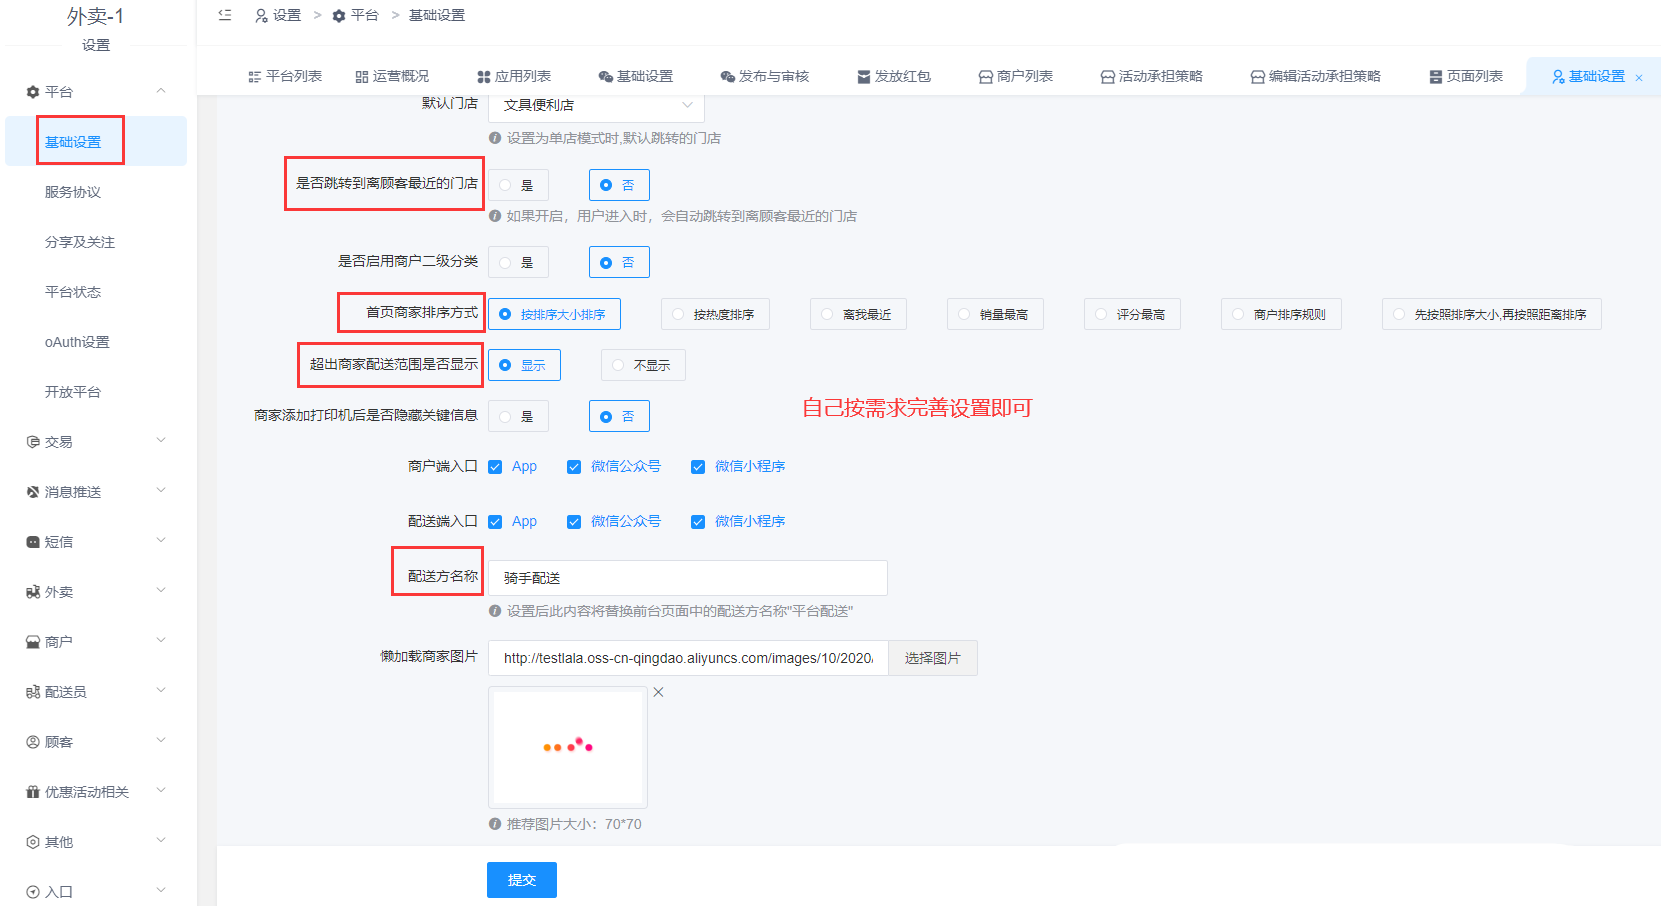Expand the 消息推送 sidebar section
This screenshot has width=1661, height=906.
[161, 491]
